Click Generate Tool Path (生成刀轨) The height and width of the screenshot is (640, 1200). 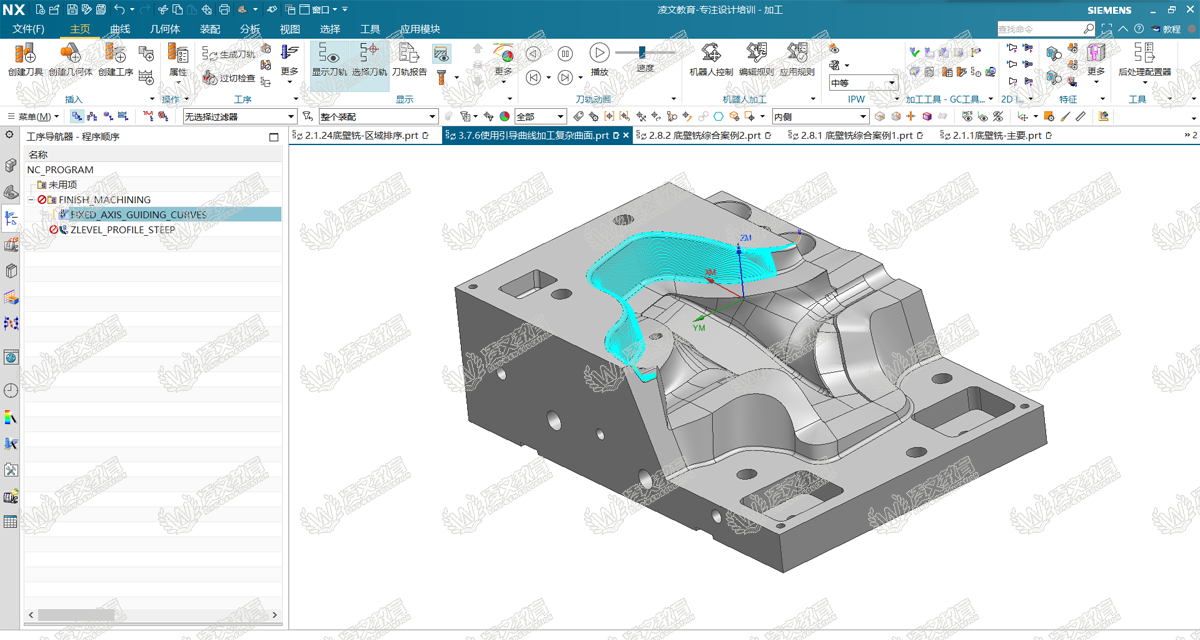[x=228, y=54]
